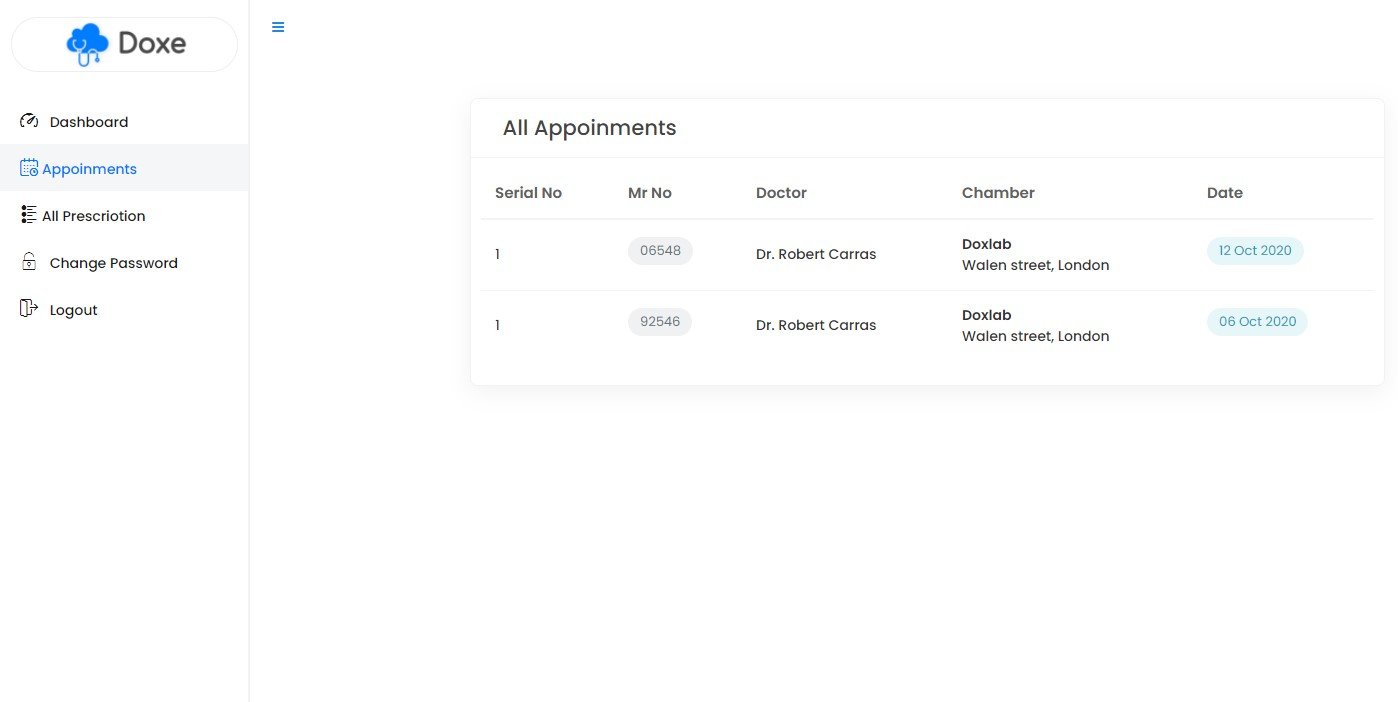Toggle the hamburger sidebar menu icon
This screenshot has width=1398, height=702.
tap(278, 27)
